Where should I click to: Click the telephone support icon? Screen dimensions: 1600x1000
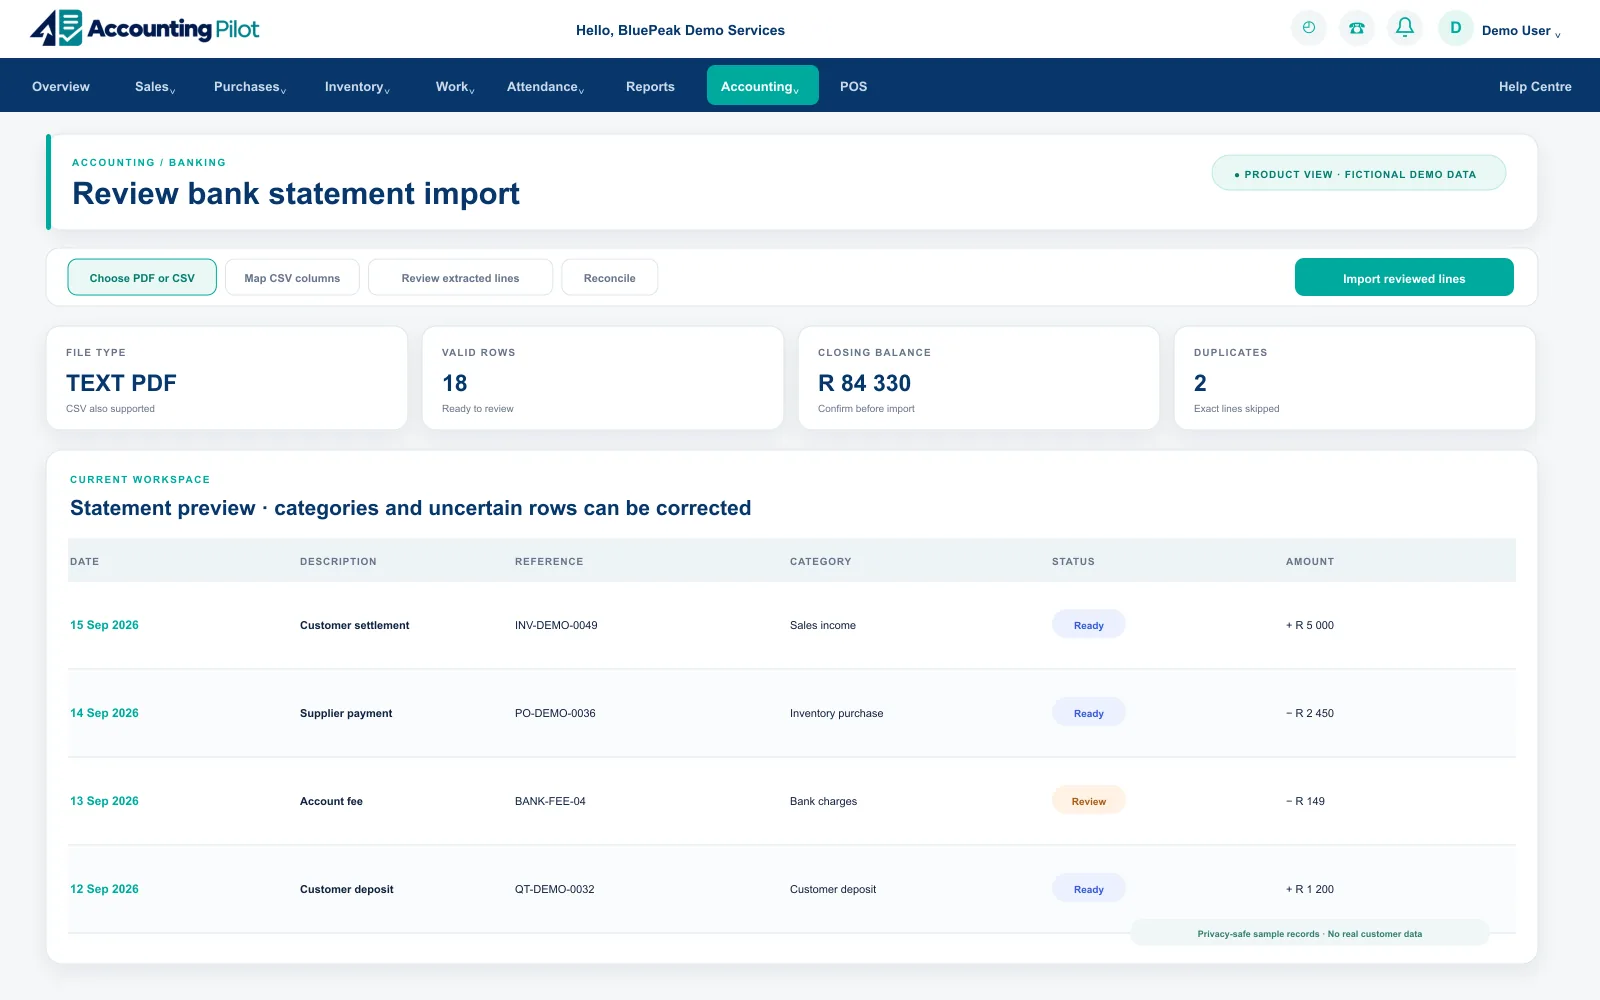tap(1357, 28)
